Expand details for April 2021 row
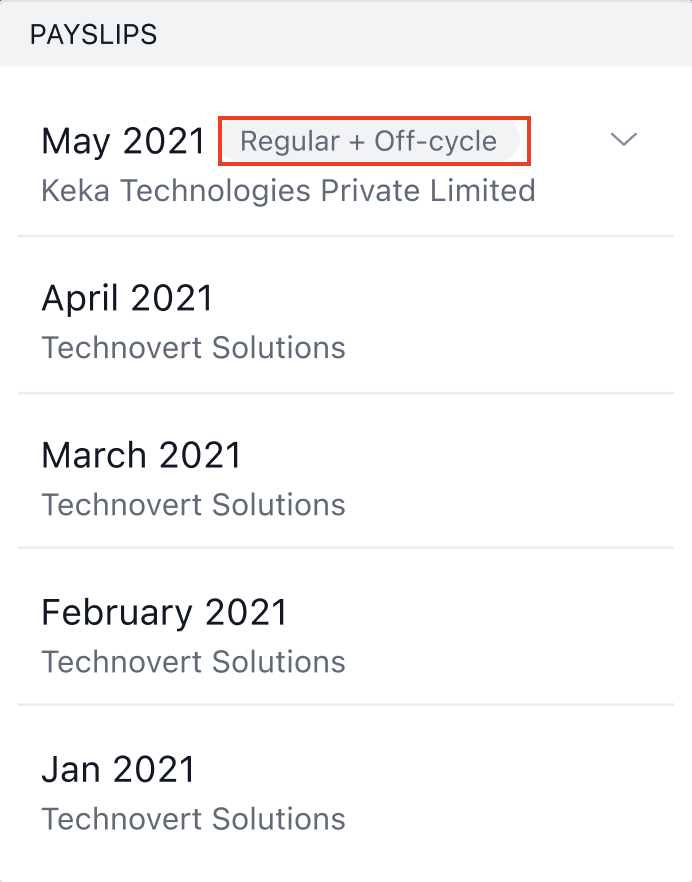 623,297
